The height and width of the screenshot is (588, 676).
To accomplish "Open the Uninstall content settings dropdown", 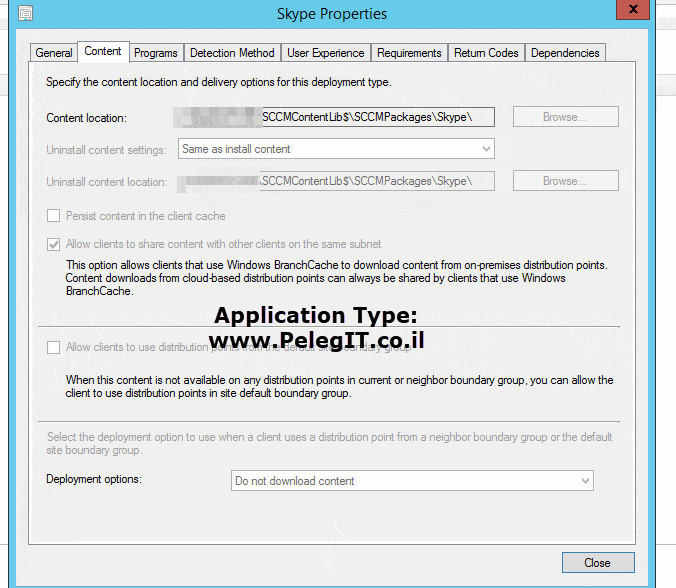I will (x=336, y=149).
